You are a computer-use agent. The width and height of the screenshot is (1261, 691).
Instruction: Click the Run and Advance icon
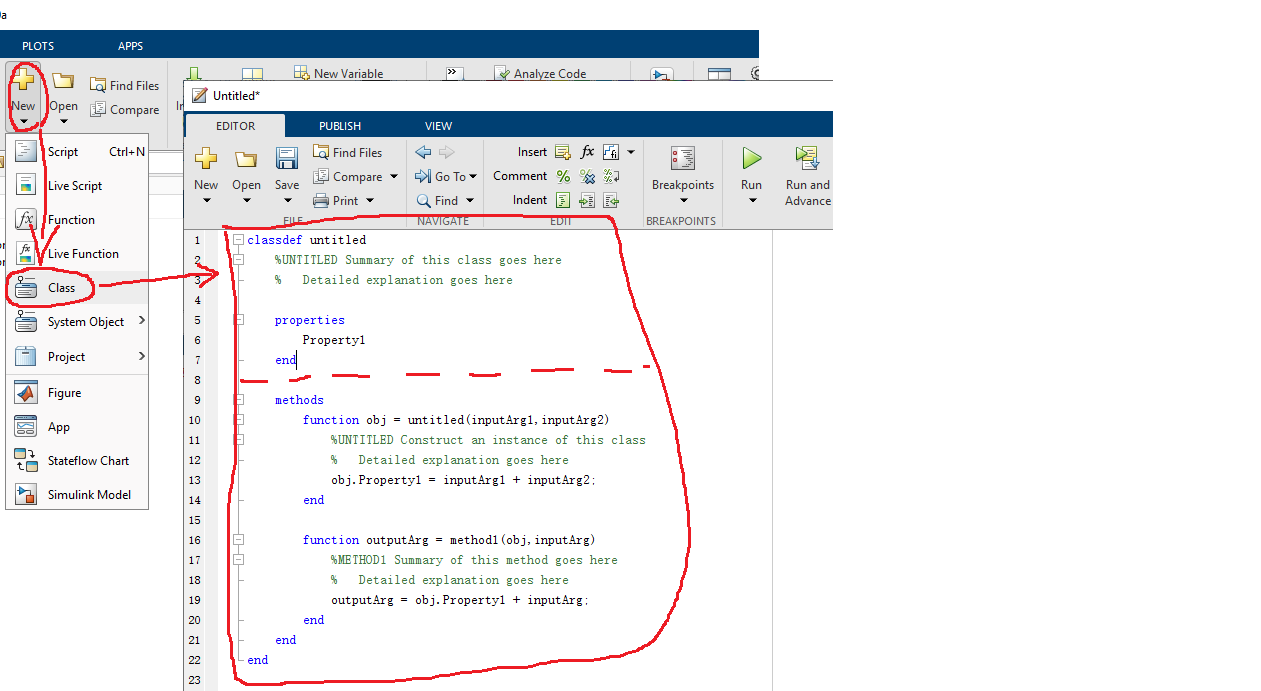[x=806, y=158]
